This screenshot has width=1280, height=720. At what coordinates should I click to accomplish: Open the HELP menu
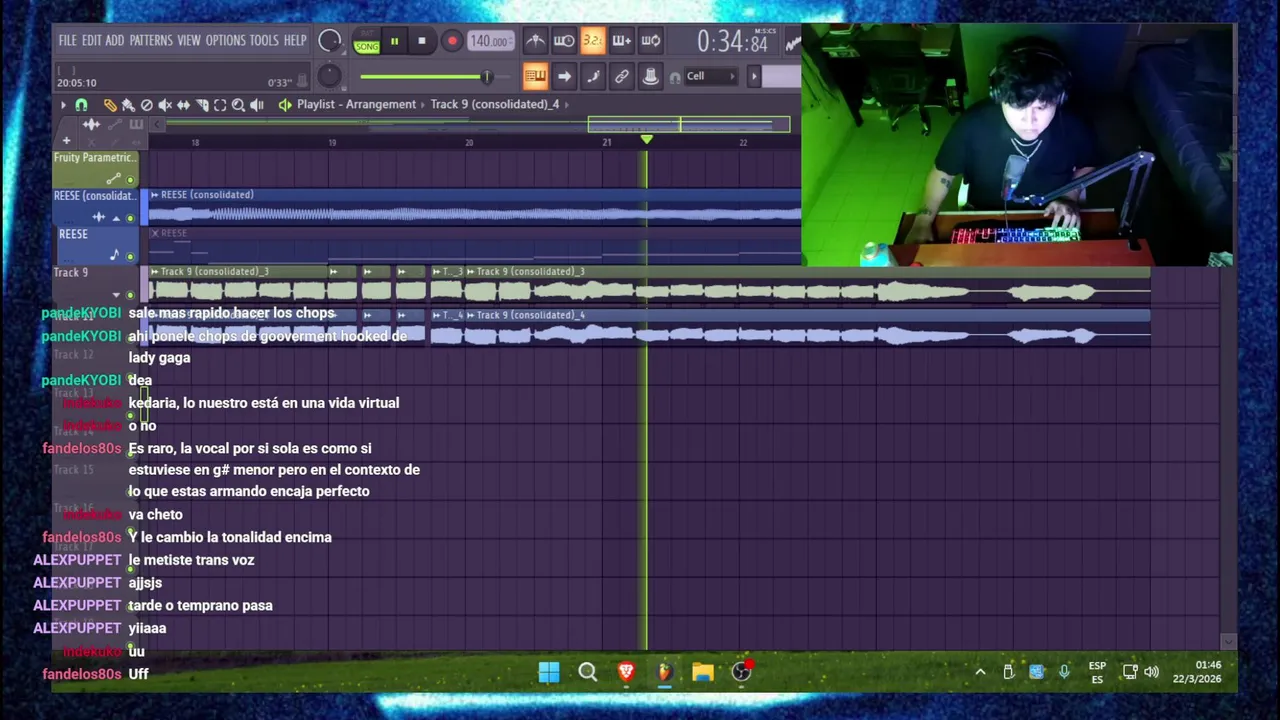295,41
